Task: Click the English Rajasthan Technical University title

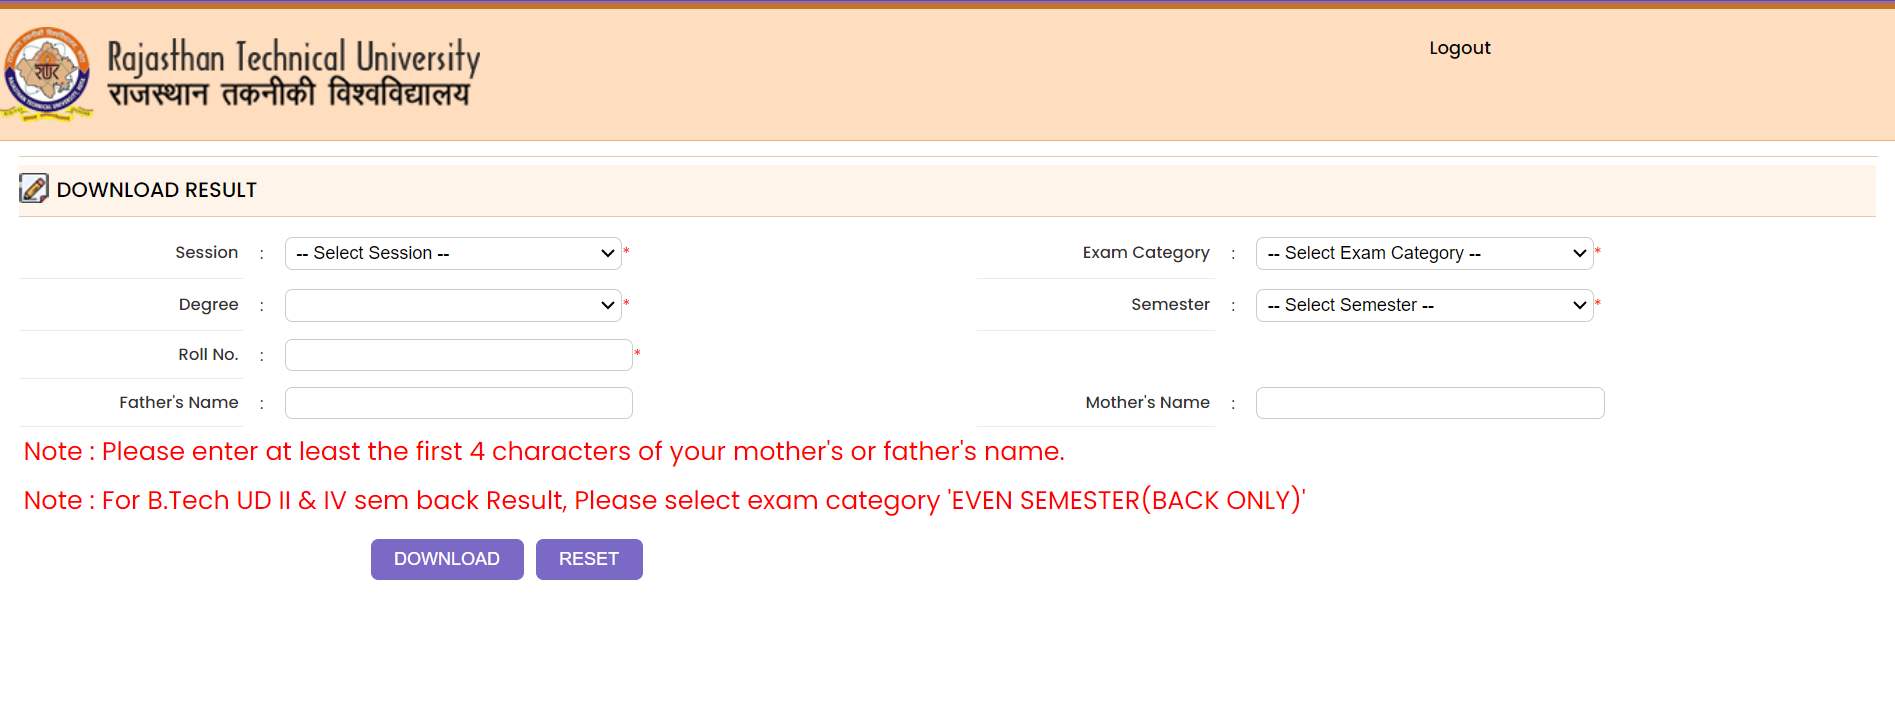Action: pyautogui.click(x=293, y=57)
